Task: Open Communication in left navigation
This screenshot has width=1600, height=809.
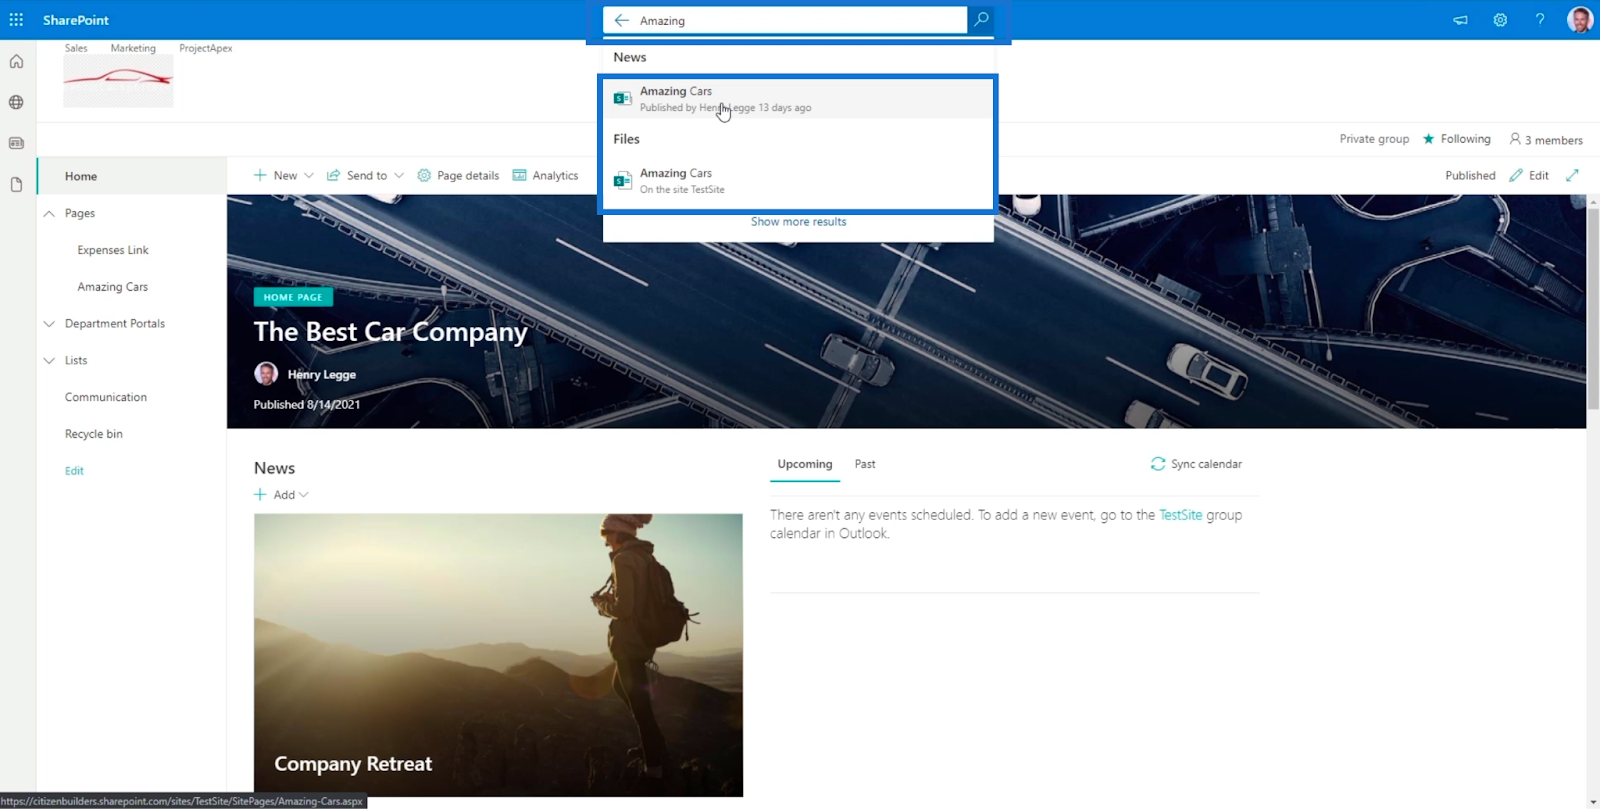Action: 106,397
